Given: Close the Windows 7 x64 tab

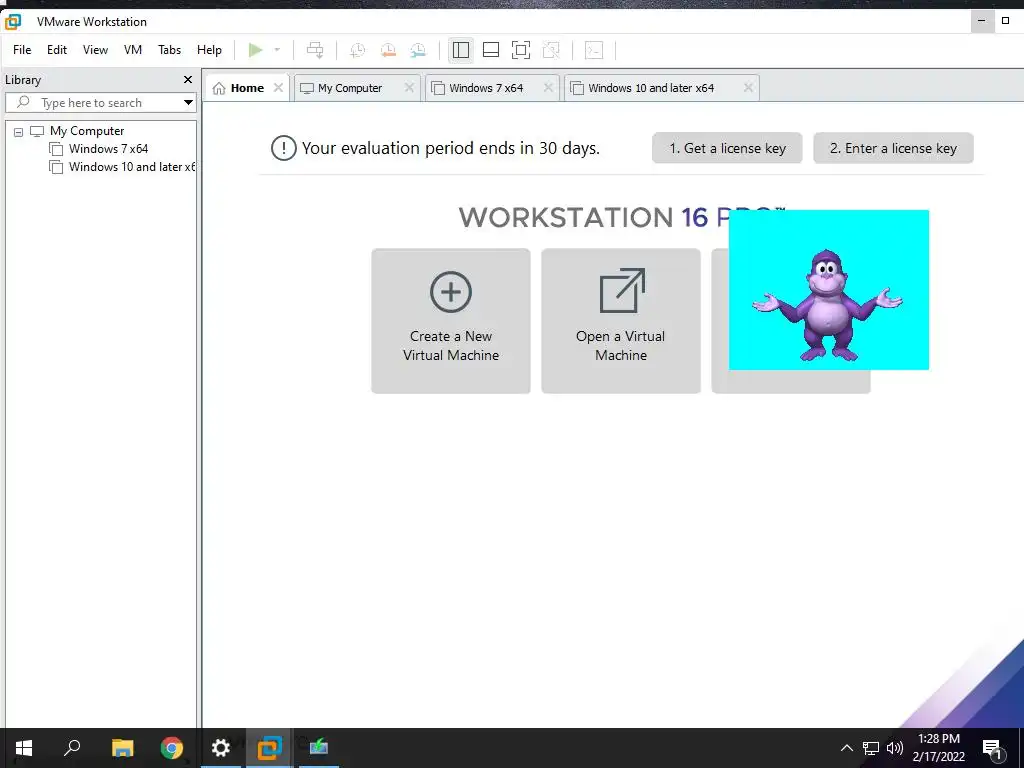Looking at the screenshot, I should (x=548, y=88).
